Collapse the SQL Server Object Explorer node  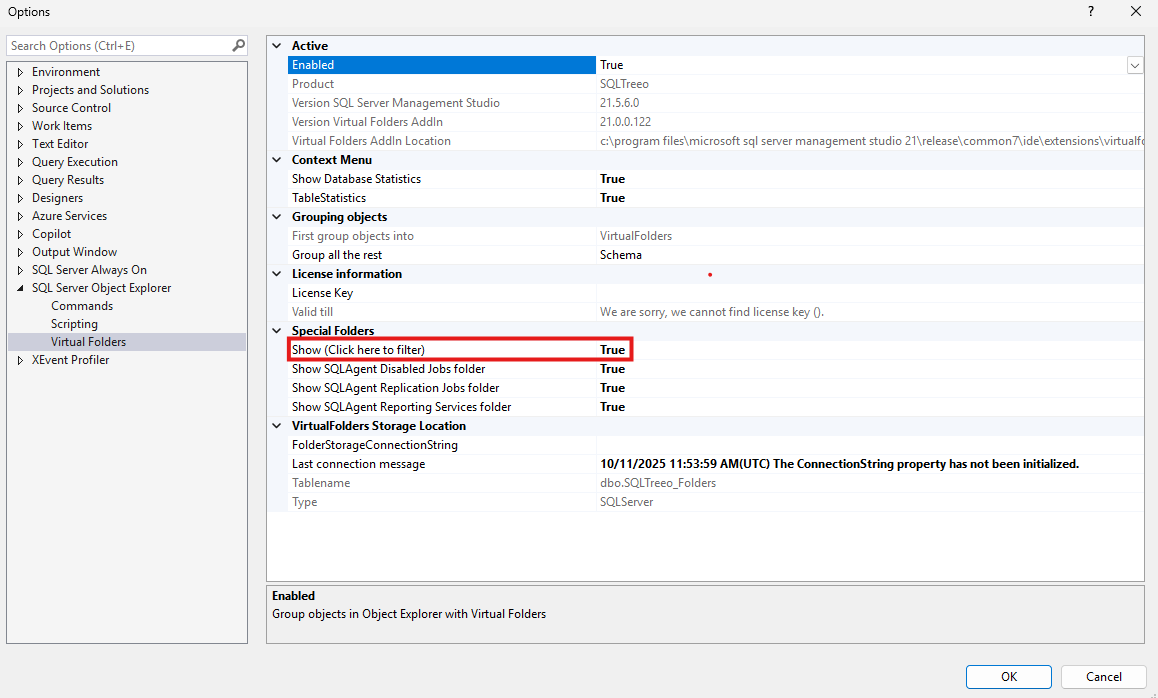pos(20,289)
